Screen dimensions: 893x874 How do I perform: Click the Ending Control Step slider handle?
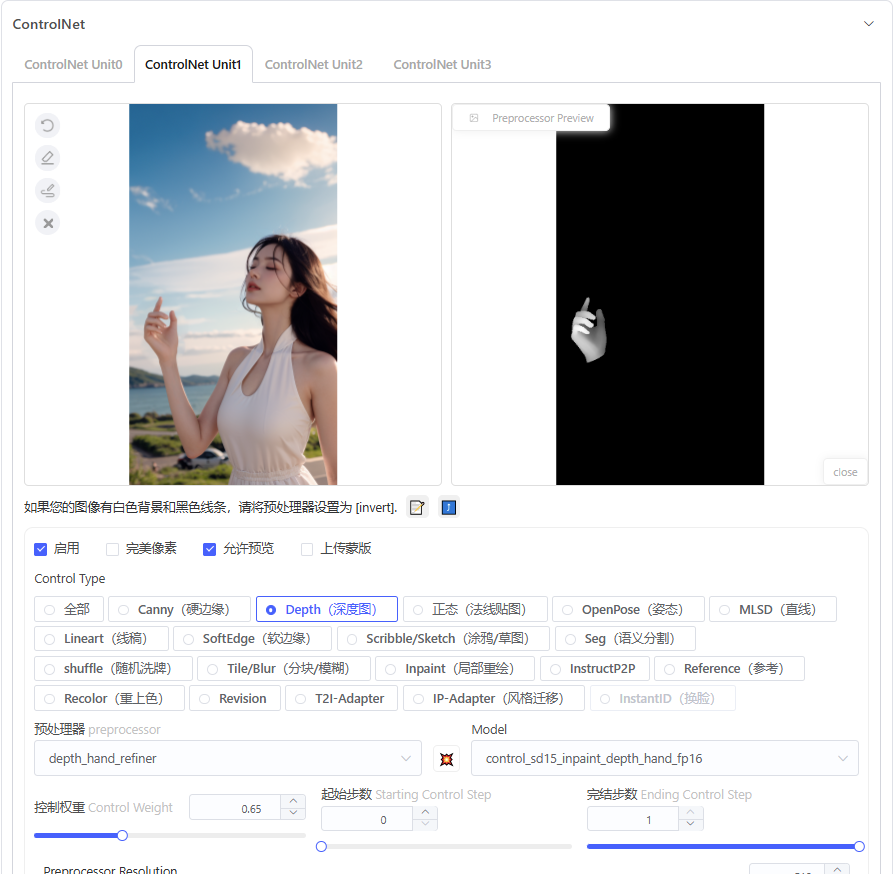coord(859,847)
